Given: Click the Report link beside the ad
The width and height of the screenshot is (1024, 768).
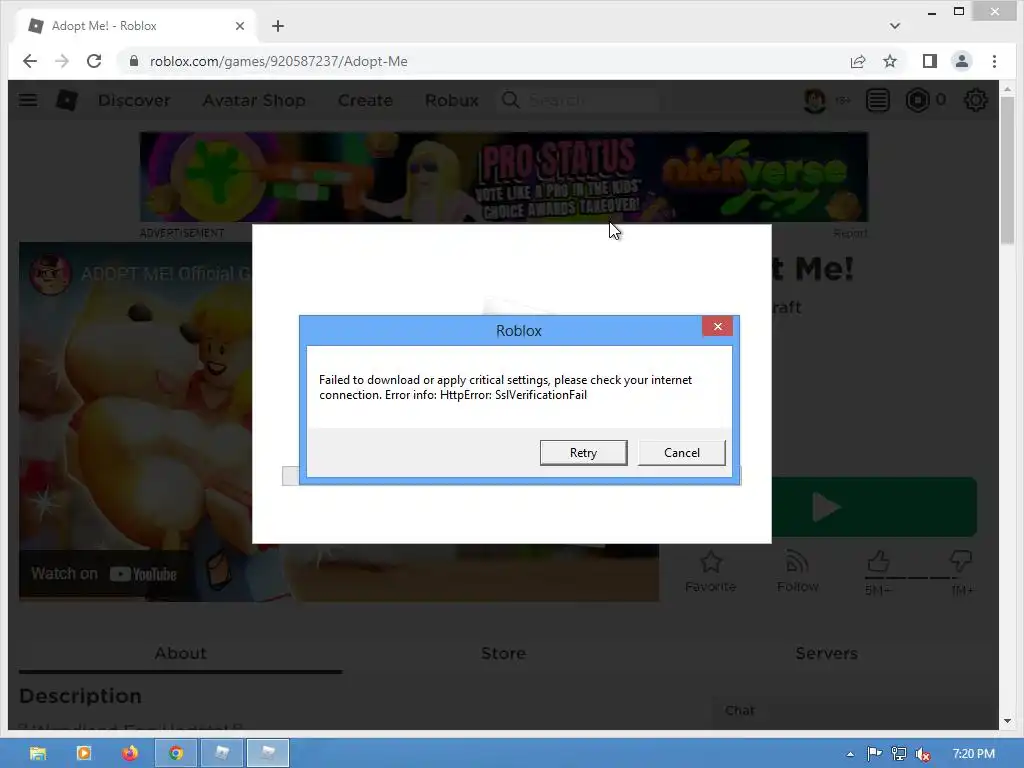Looking at the screenshot, I should (850, 233).
